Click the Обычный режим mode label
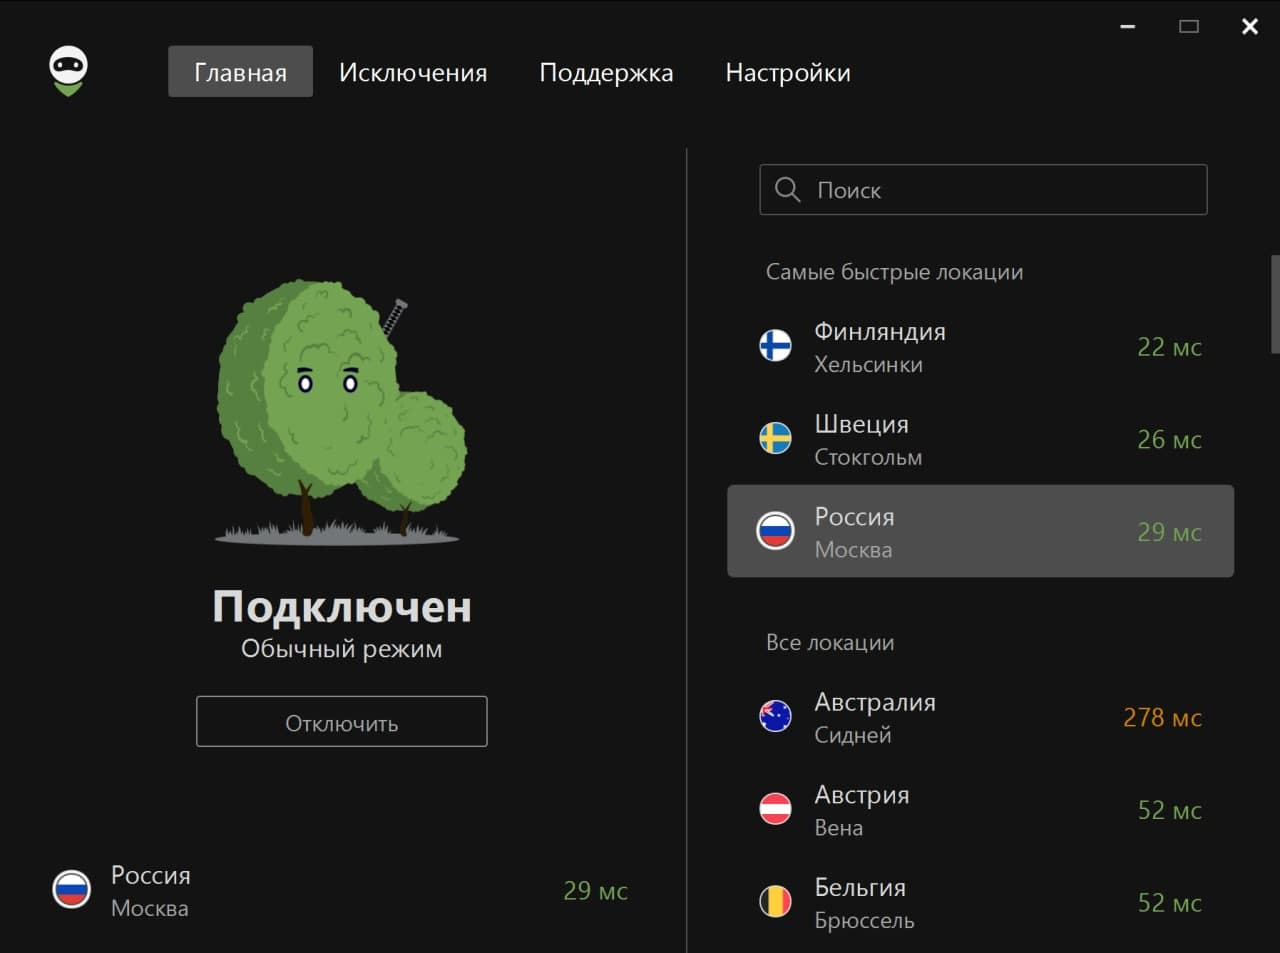The image size is (1280, 953). pos(342,649)
